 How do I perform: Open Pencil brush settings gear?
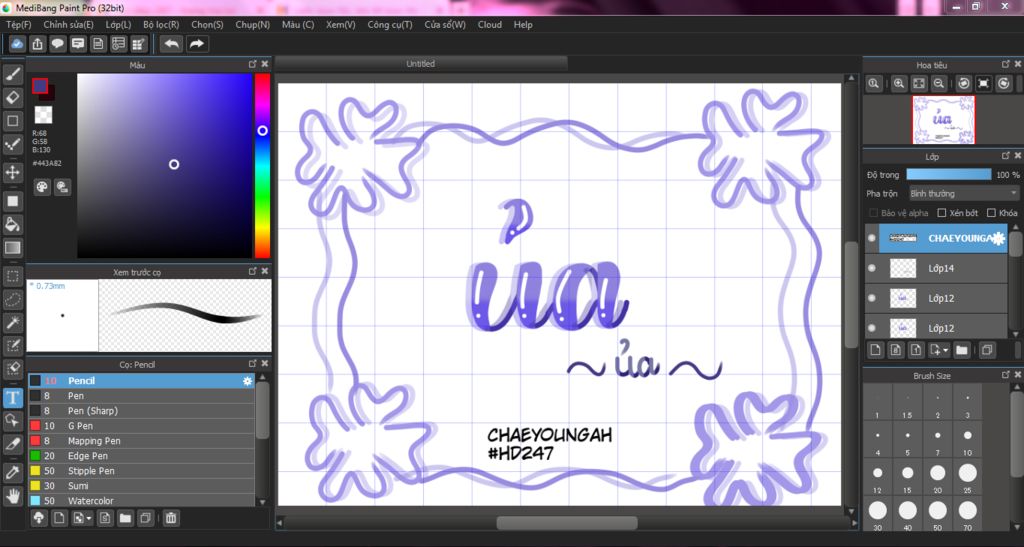point(248,381)
